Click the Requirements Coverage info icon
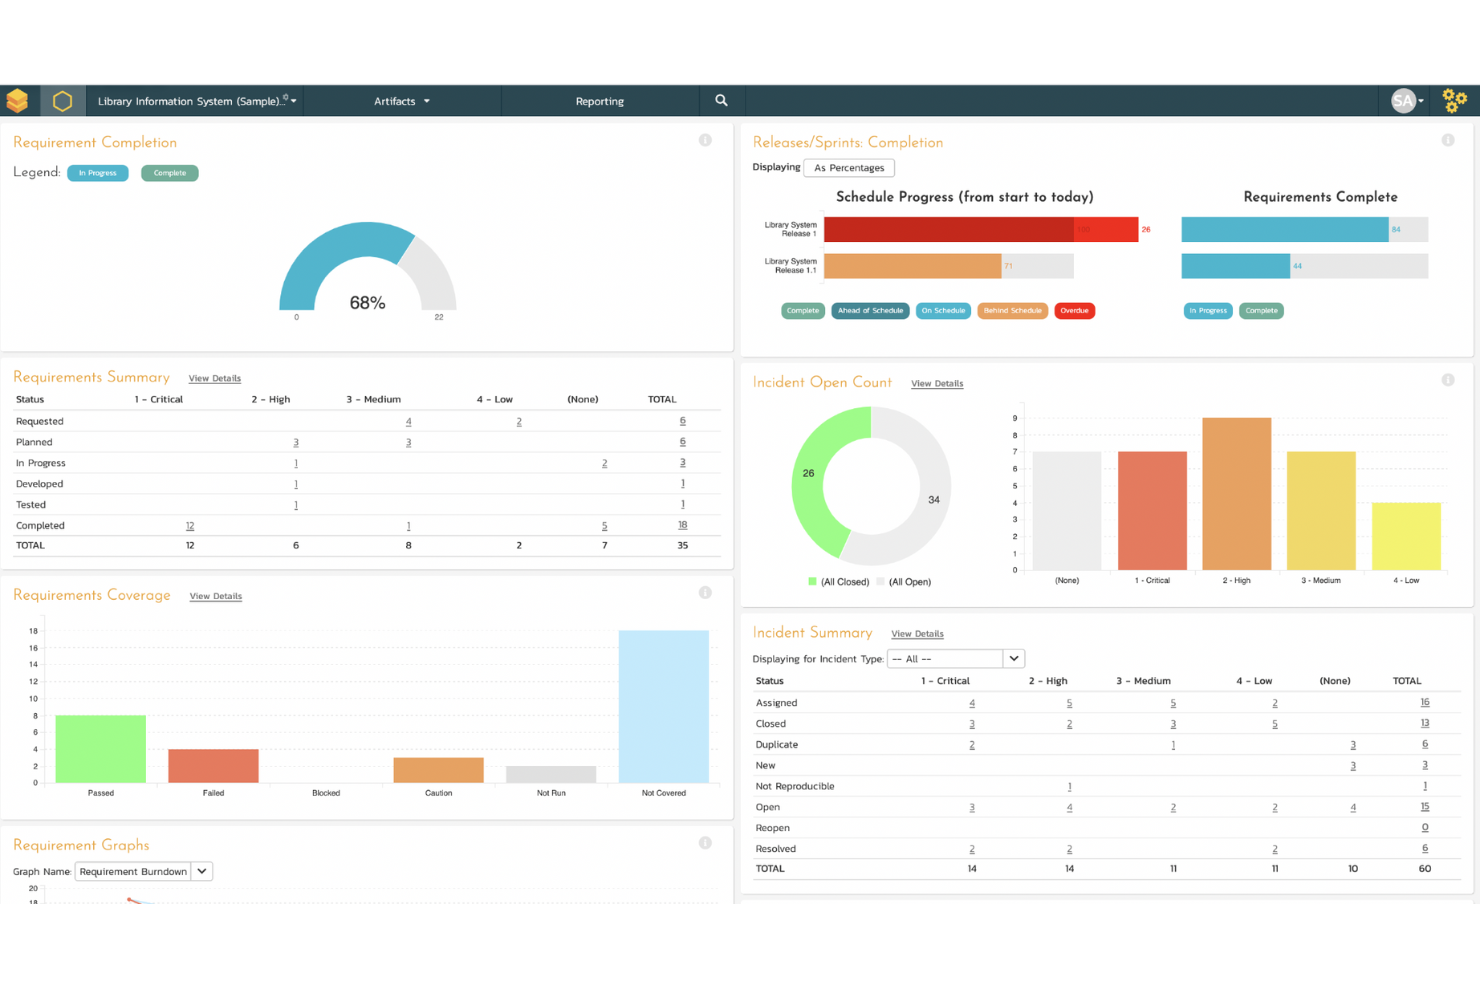This screenshot has height=987, width=1480. tap(705, 593)
